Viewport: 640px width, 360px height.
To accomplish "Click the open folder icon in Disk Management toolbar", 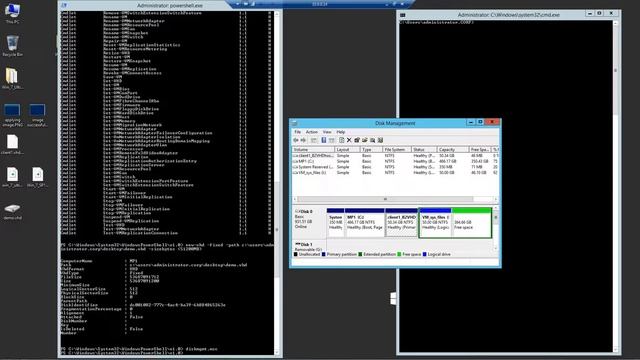I will pos(364,140).
